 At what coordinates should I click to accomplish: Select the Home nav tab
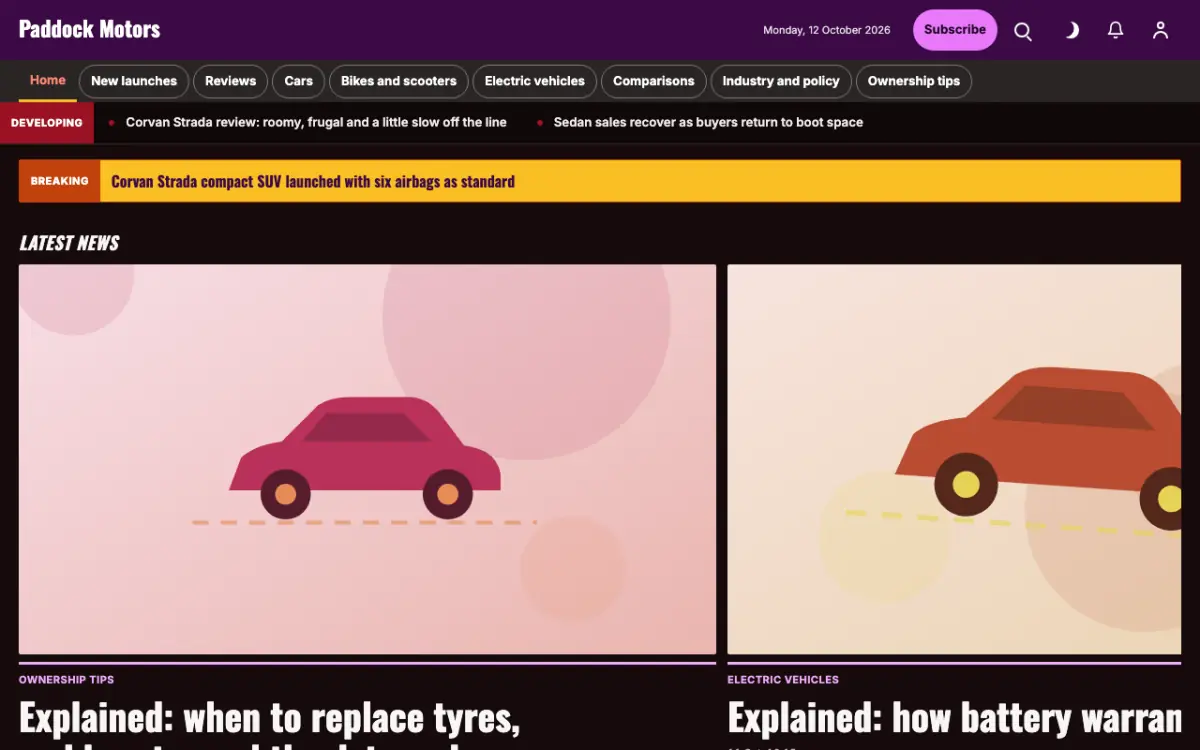coord(48,81)
